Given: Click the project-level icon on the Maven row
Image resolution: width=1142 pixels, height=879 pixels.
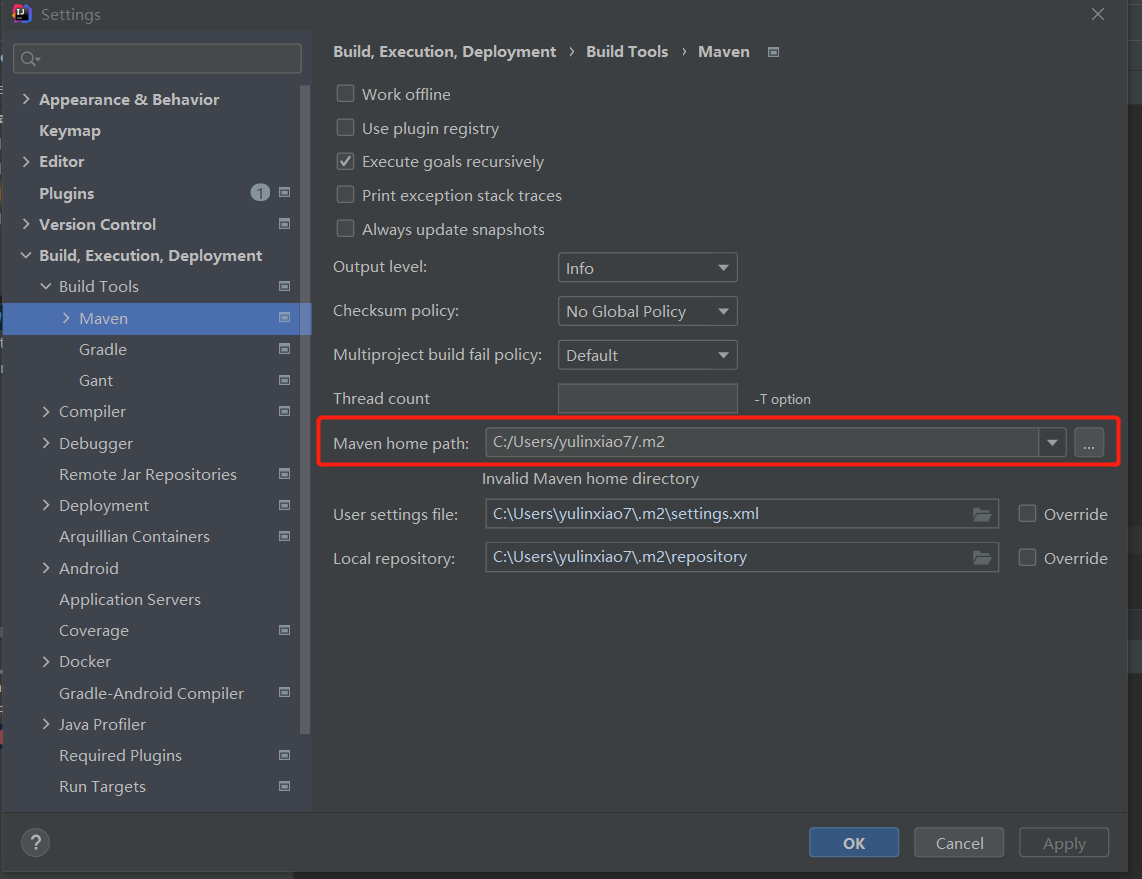Looking at the screenshot, I should point(285,318).
